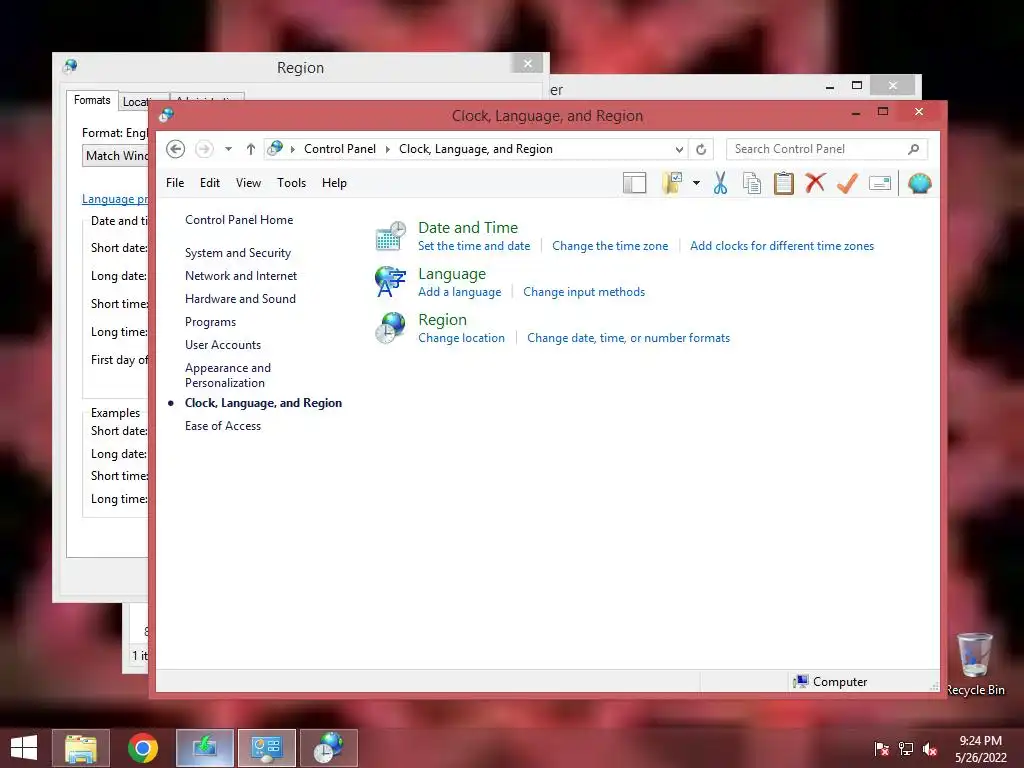Viewport: 1024px width, 768px height.
Task: Open Recycle Bin on desktop
Action: point(976,664)
